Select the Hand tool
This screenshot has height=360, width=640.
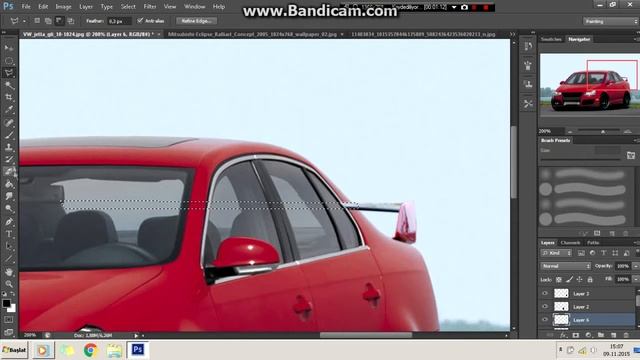pos(9,272)
